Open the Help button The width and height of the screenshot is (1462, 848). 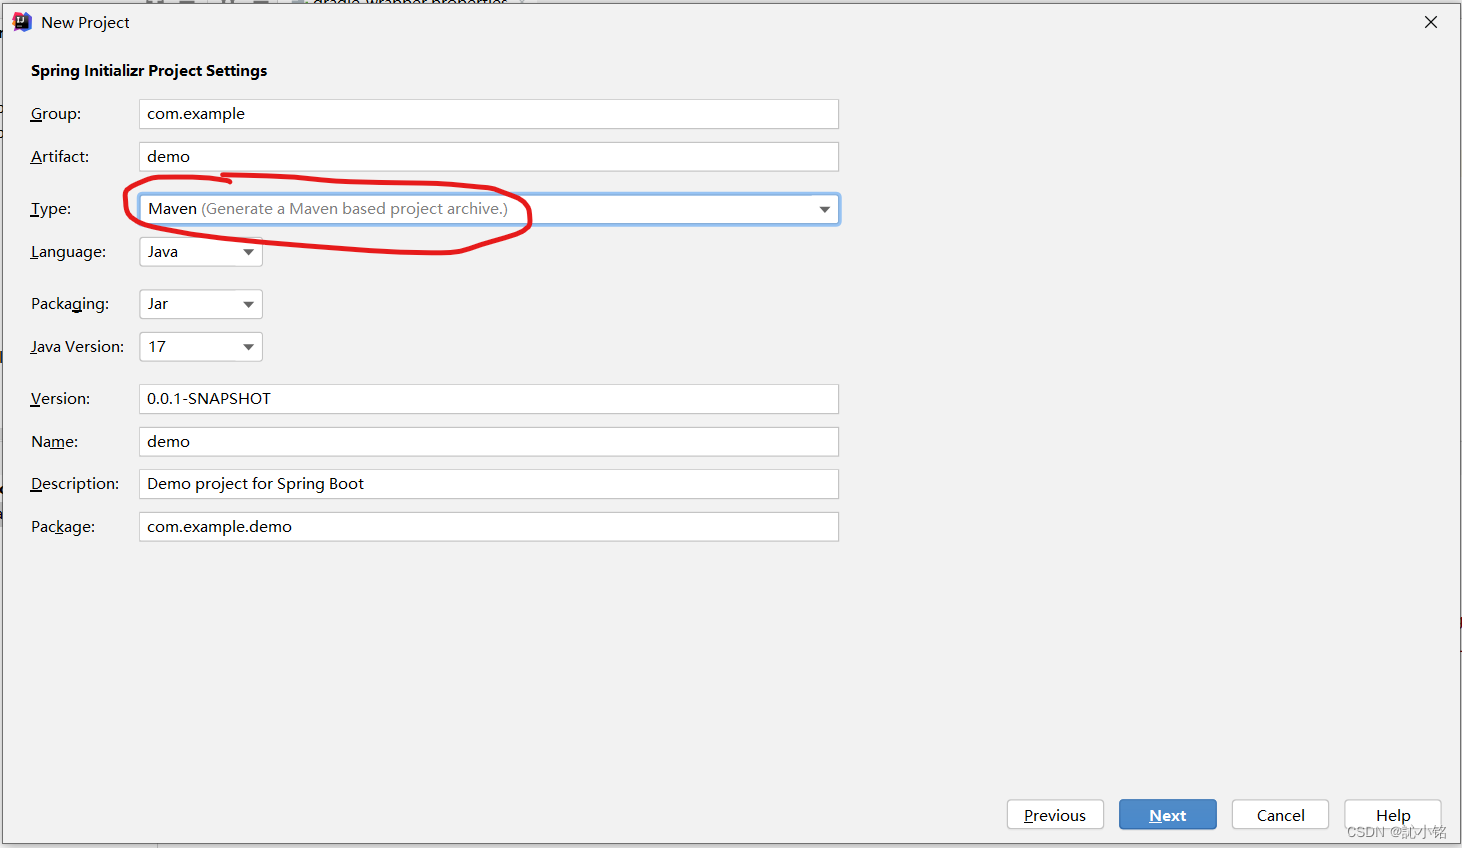[1392, 815]
